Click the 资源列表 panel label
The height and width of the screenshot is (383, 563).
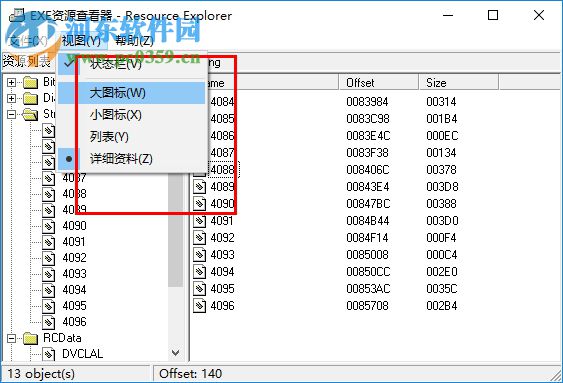pos(27,61)
